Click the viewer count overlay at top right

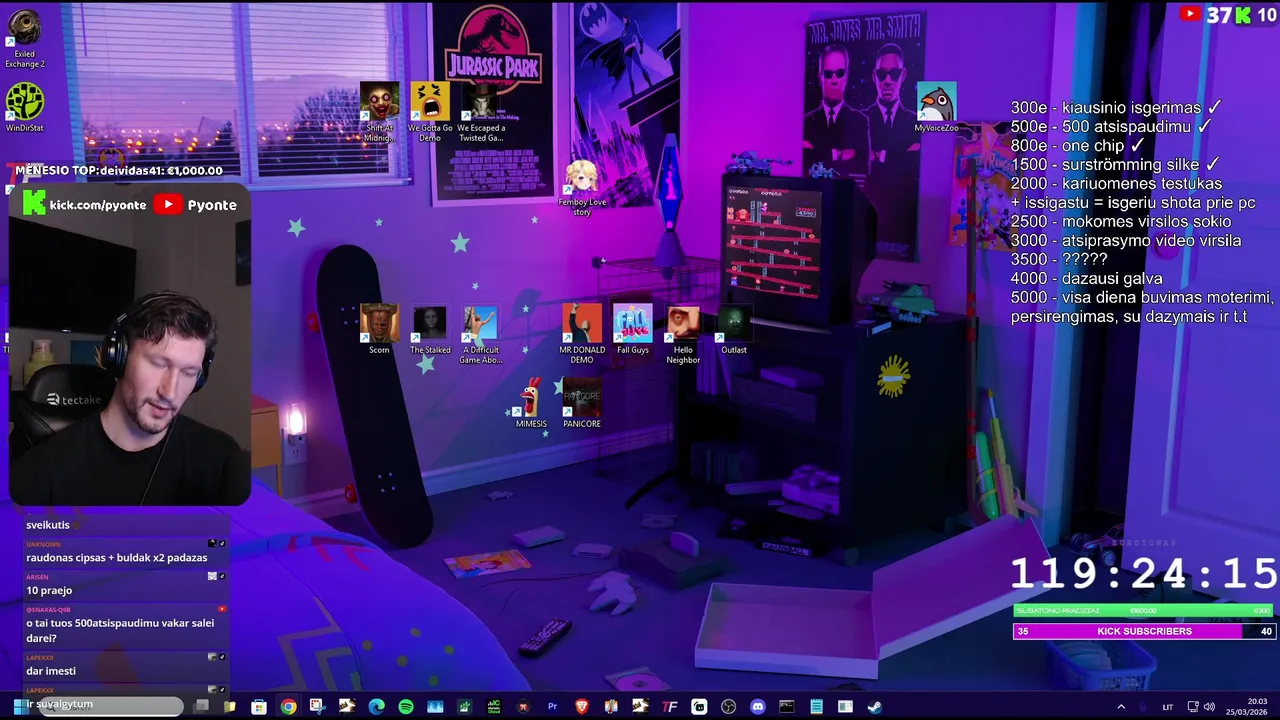point(1228,14)
